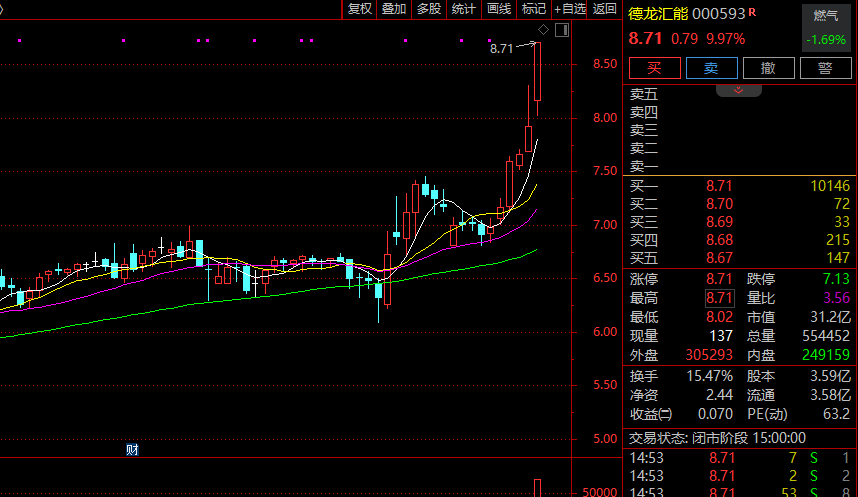Image resolution: width=858 pixels, height=497 pixels.
Task: Select the 多股 multi-stock view
Action: tap(429, 9)
